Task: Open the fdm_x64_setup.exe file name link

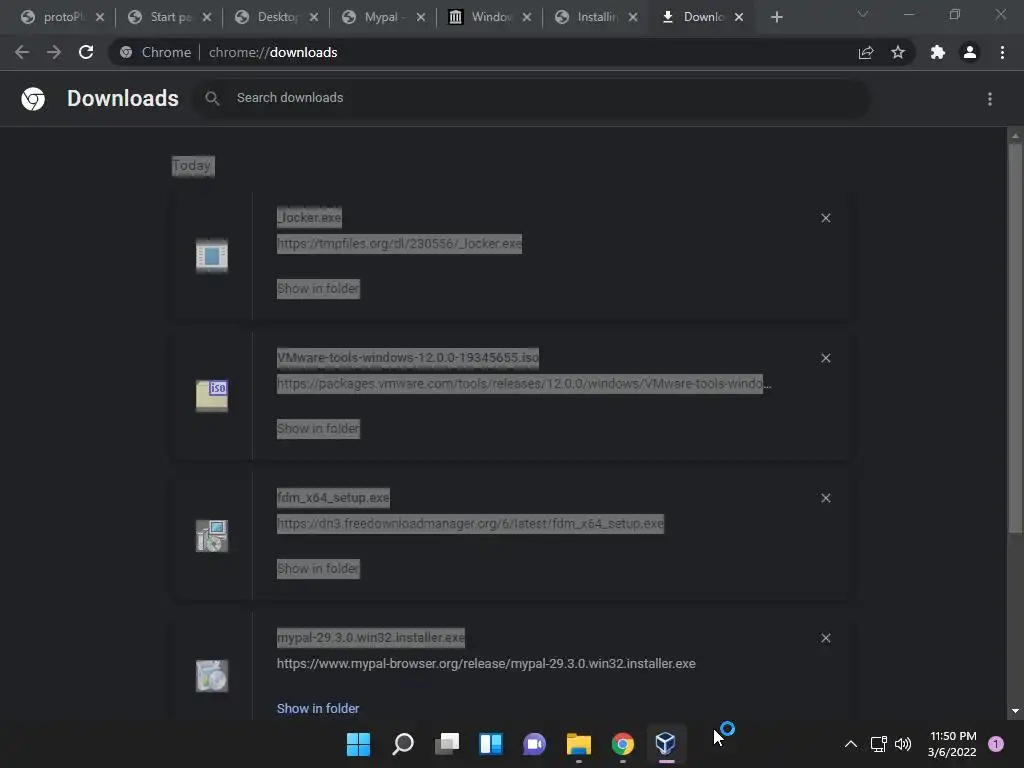Action: [333, 498]
